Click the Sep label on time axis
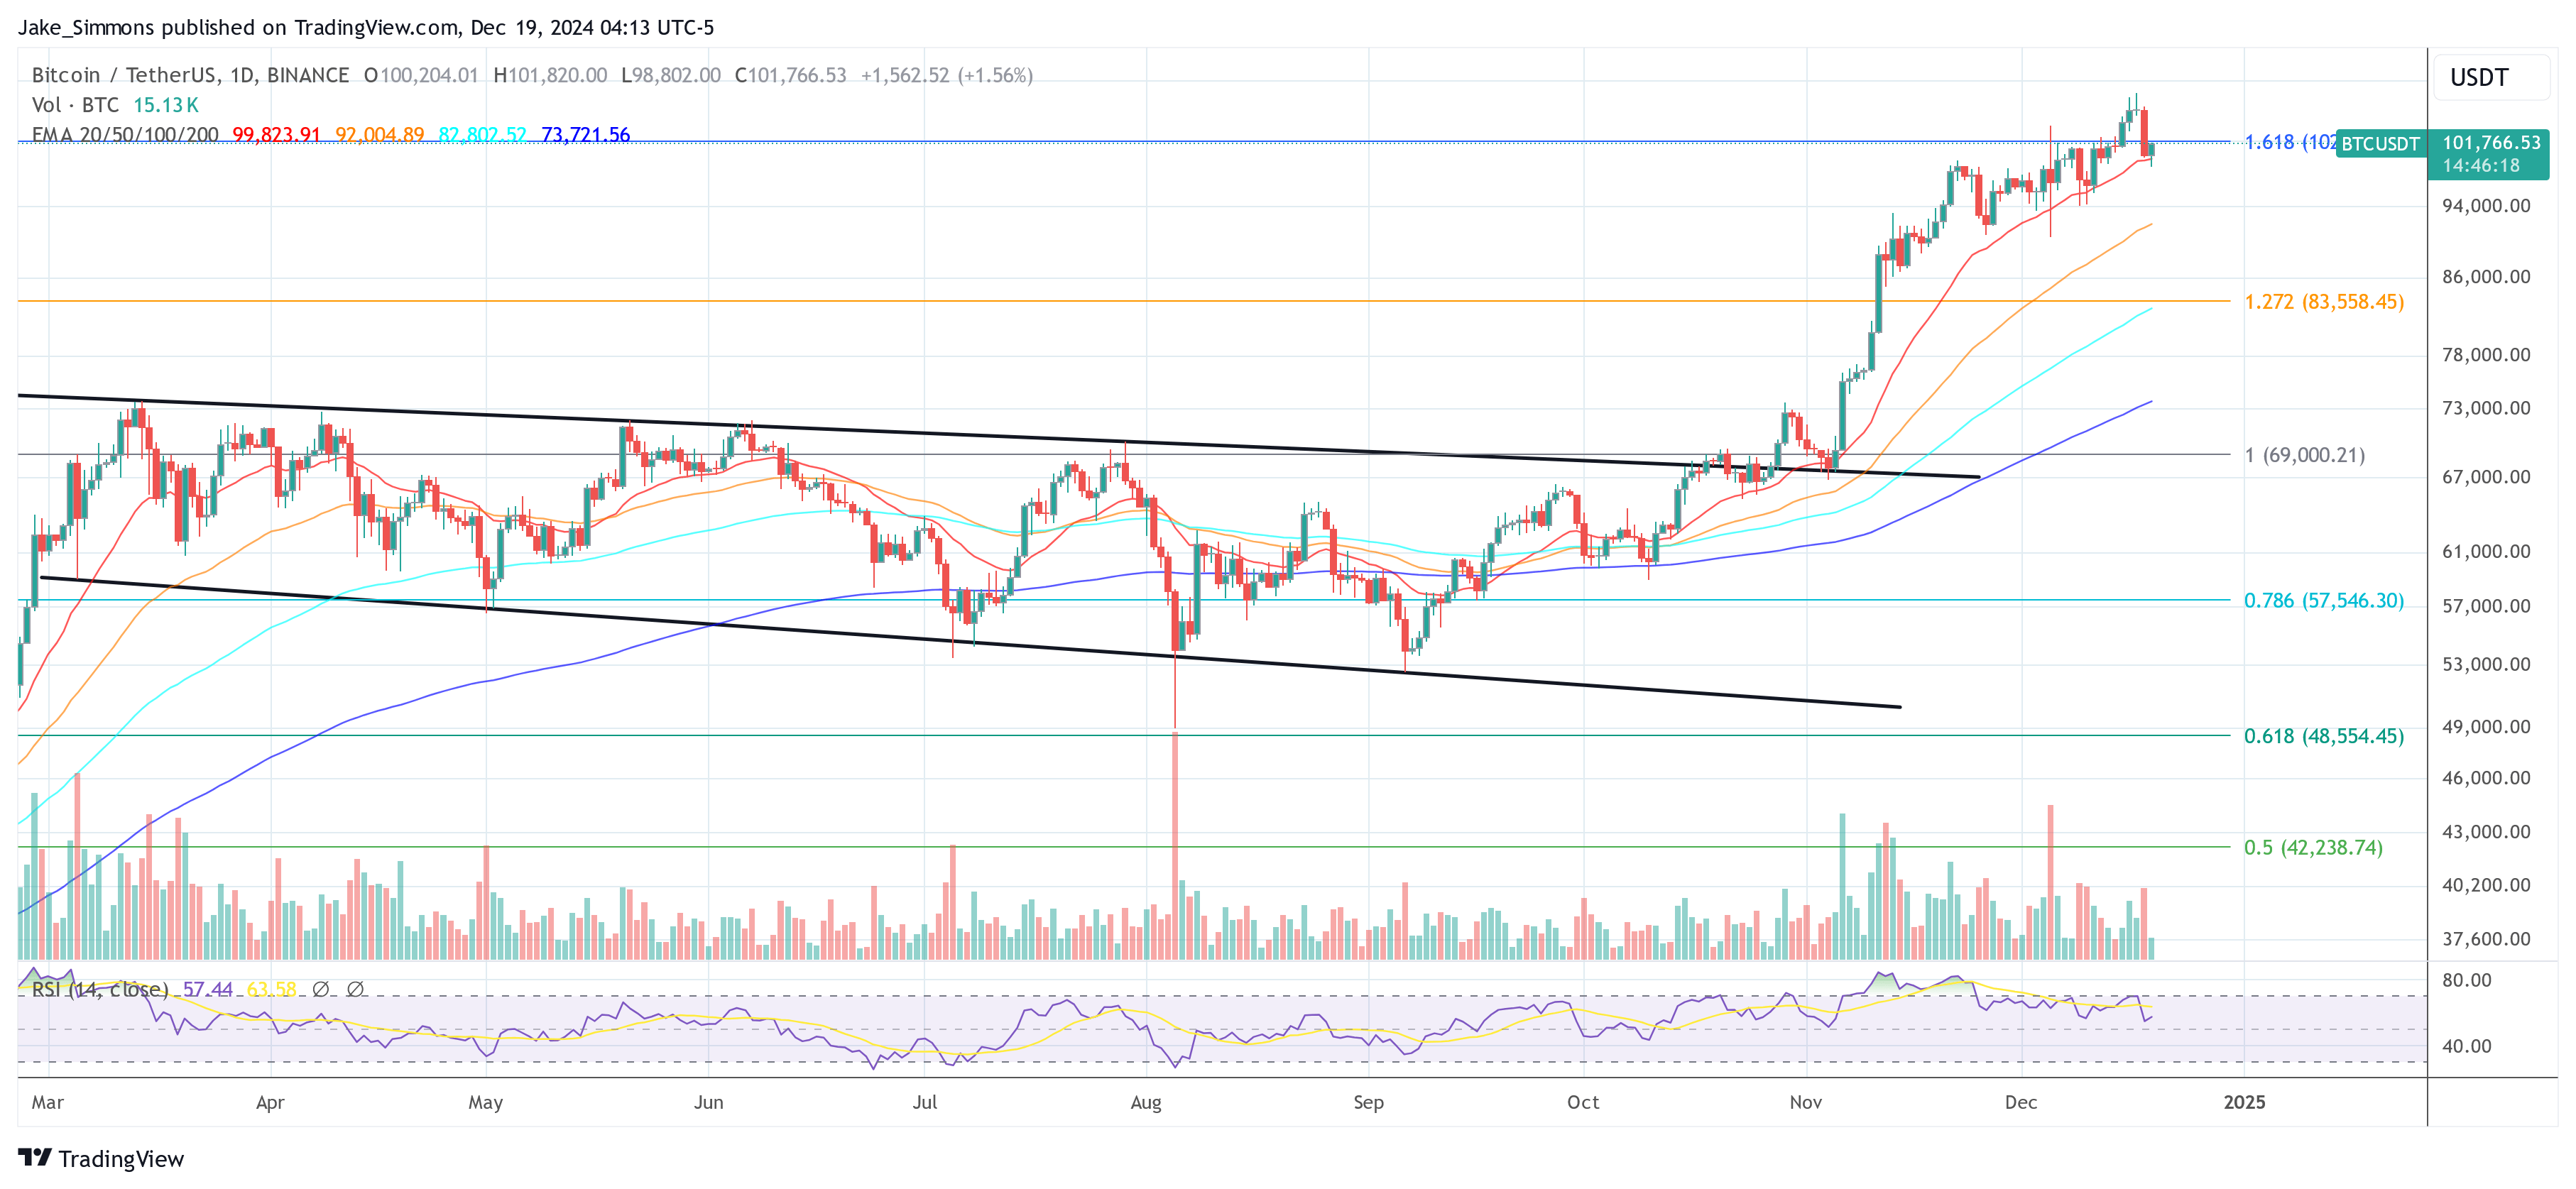 tap(1368, 1102)
